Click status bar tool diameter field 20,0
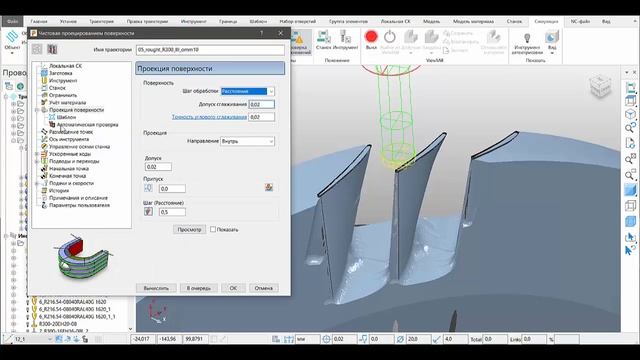 click(x=418, y=339)
